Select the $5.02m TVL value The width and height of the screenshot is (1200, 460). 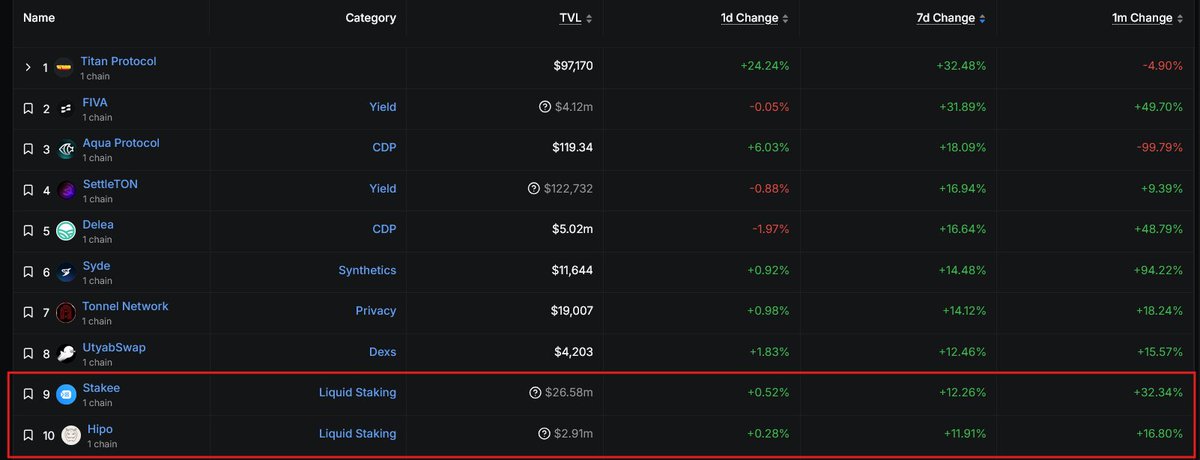tap(572, 229)
